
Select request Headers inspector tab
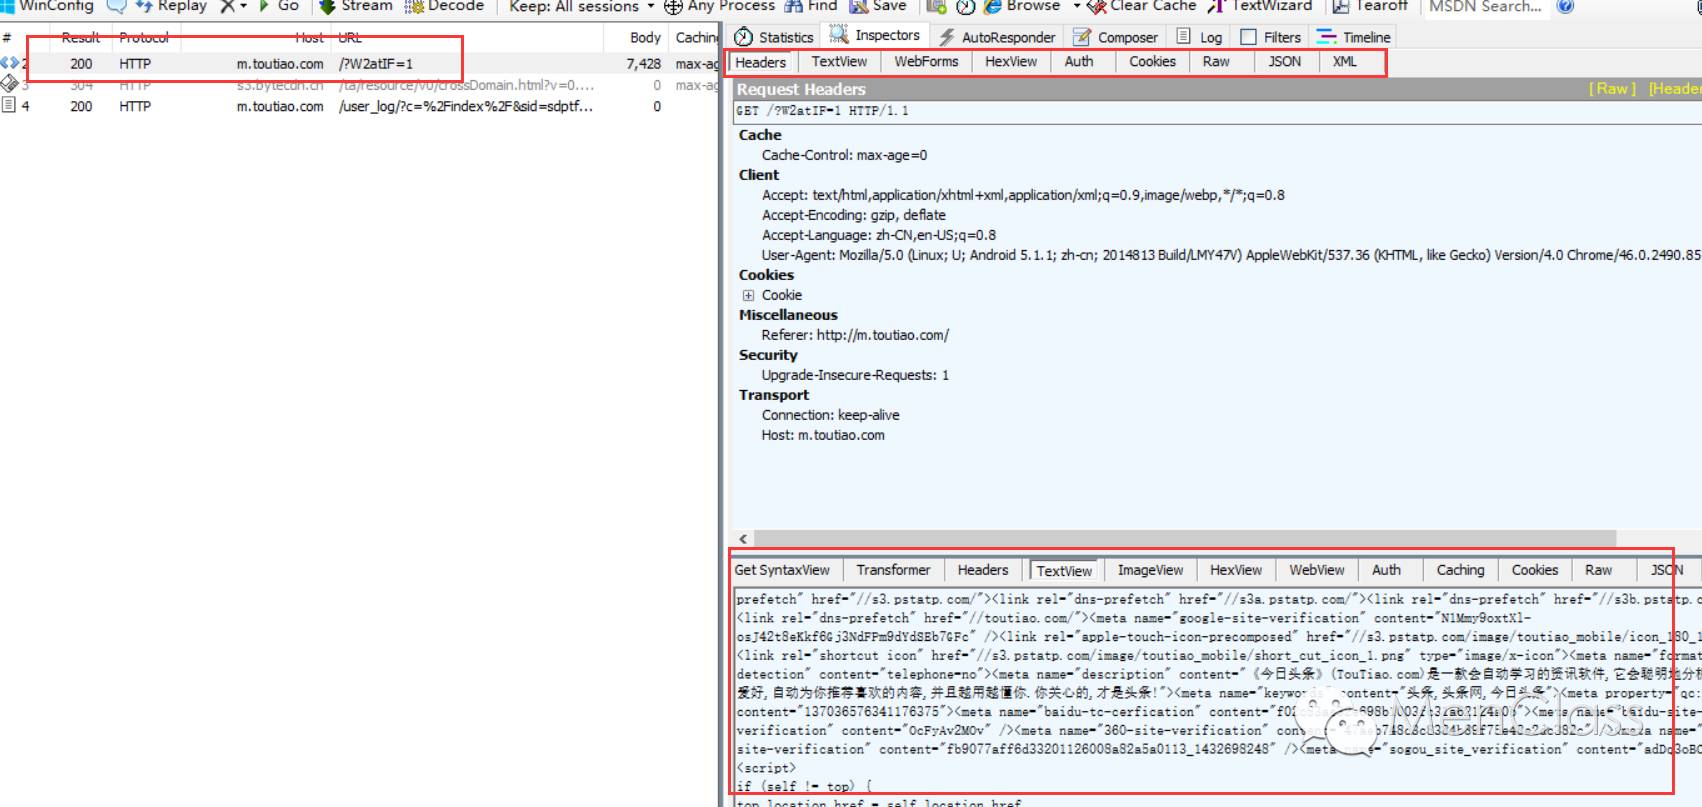pos(761,62)
